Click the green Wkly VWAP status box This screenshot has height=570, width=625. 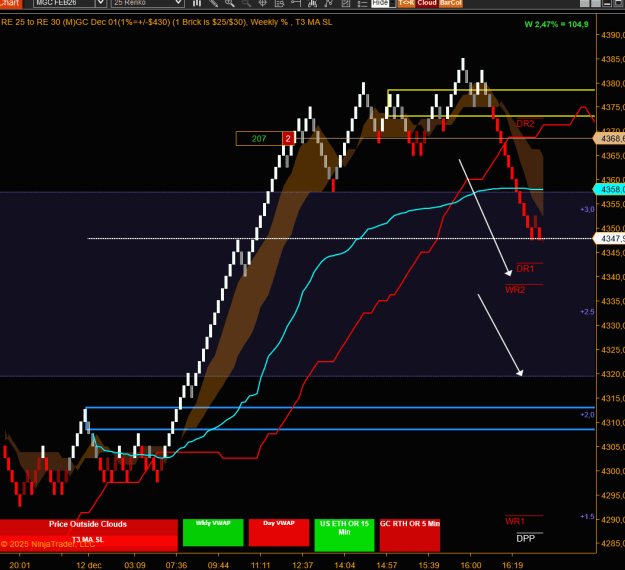pyautogui.click(x=213, y=533)
